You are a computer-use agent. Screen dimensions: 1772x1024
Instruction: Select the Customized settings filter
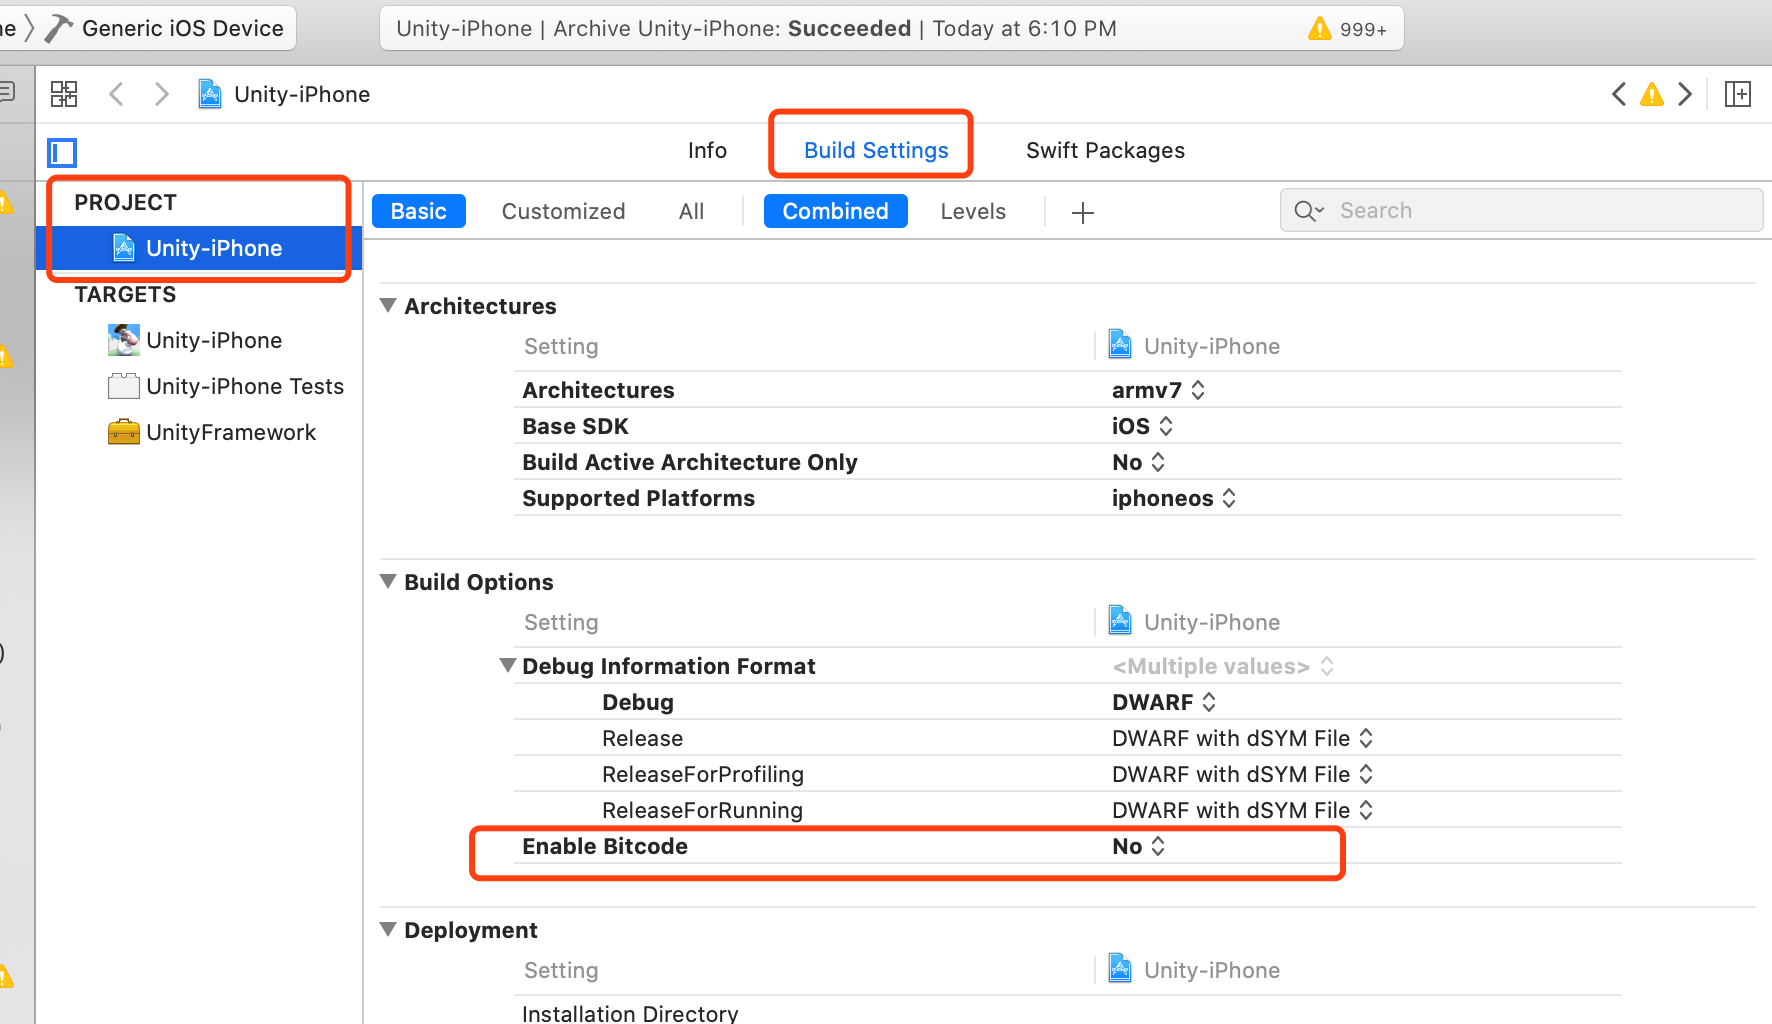click(563, 211)
